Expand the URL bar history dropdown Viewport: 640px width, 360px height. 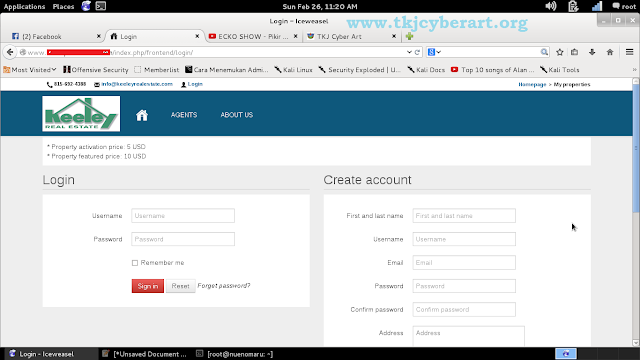409,52
